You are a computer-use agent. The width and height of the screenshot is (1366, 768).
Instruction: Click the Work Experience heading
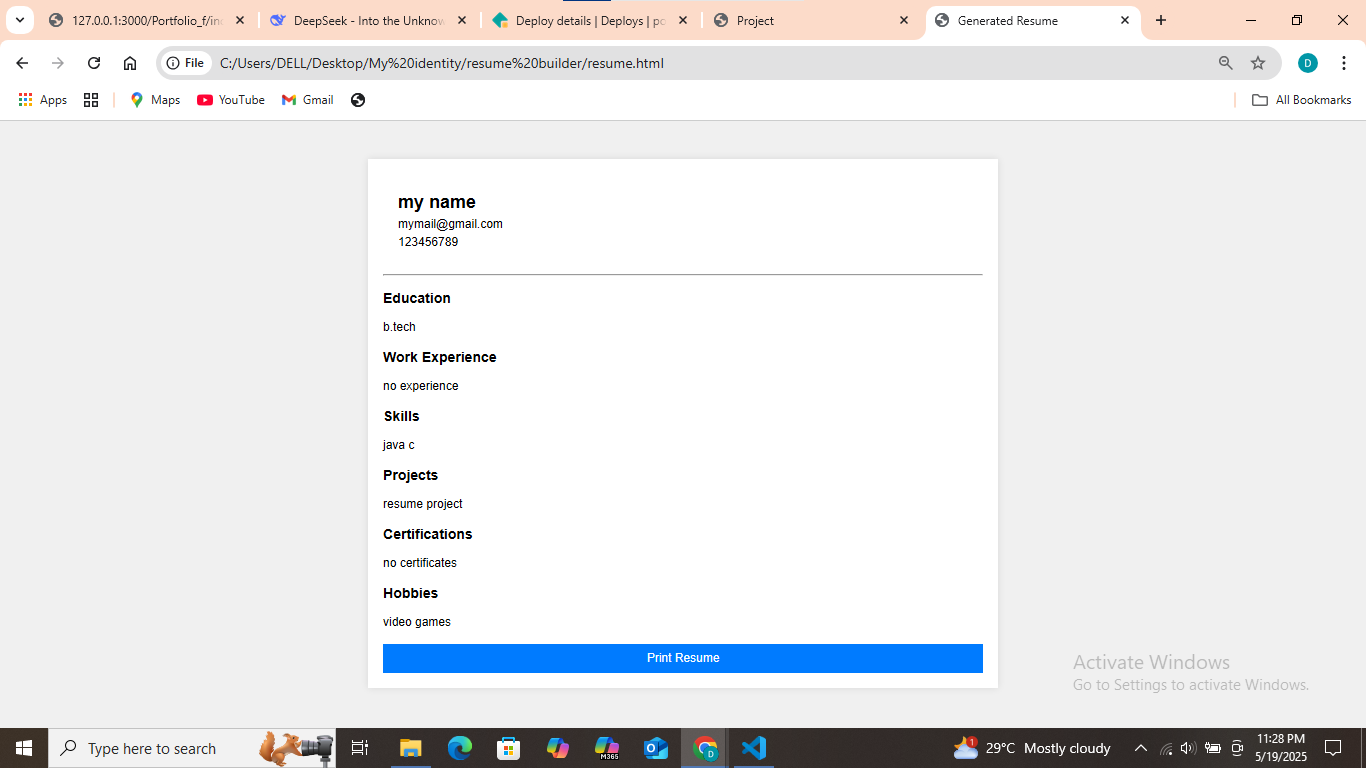(x=440, y=357)
